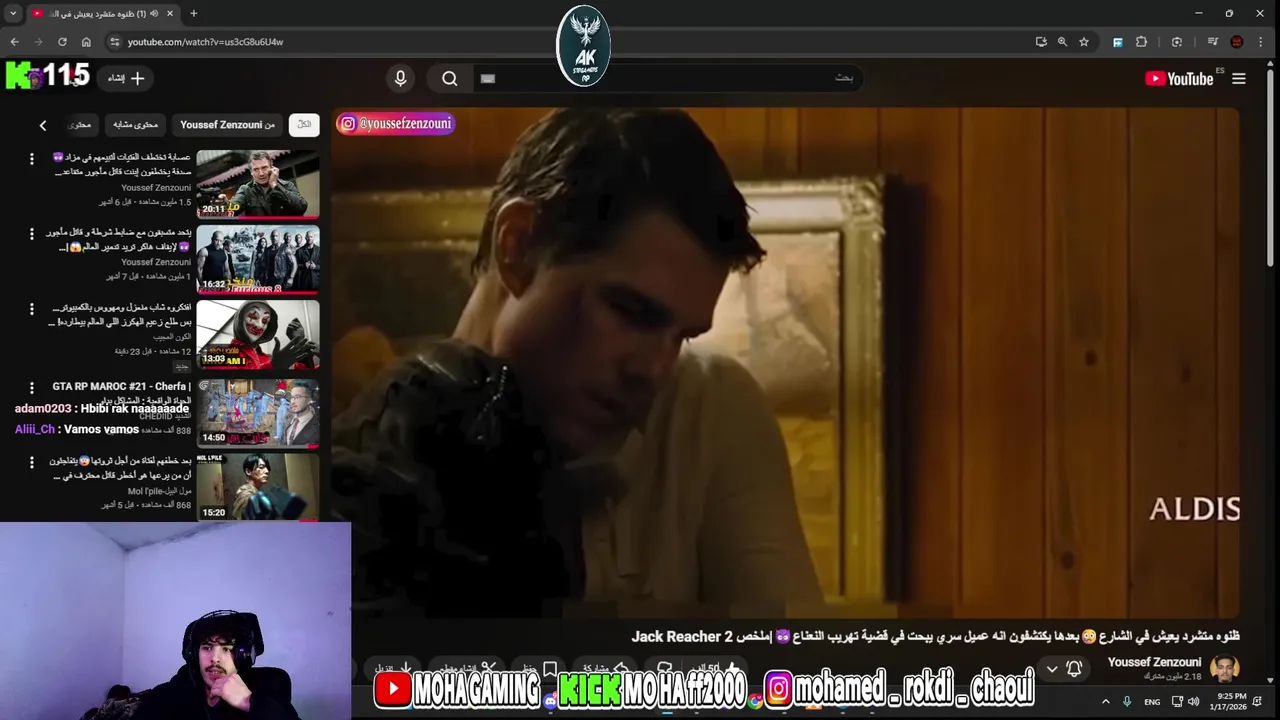1280x720 pixels.
Task: Open the zoom level magnifier icon
Action: (1062, 42)
